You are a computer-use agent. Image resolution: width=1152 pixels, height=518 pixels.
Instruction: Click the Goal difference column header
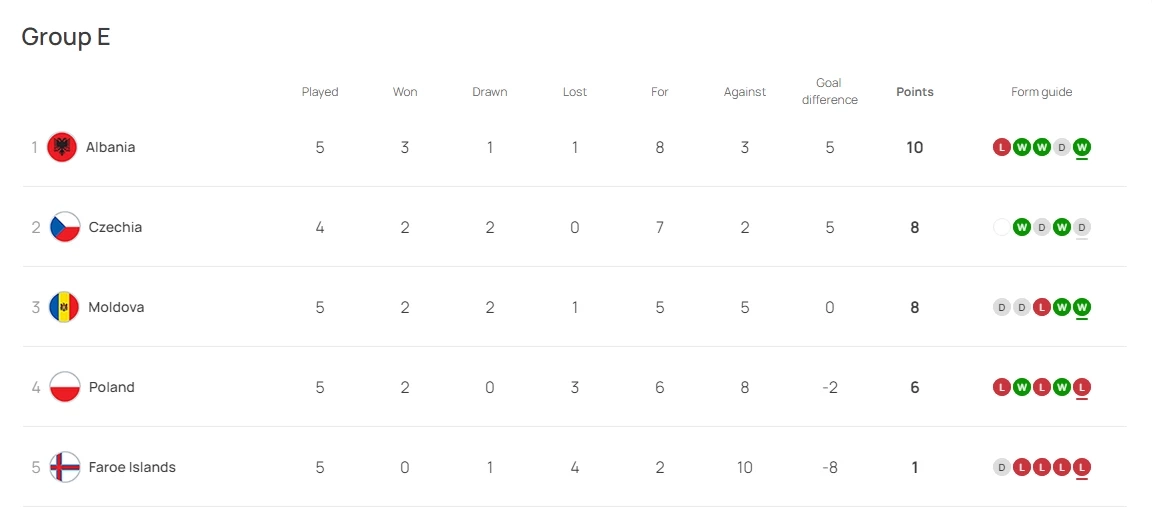(830, 91)
